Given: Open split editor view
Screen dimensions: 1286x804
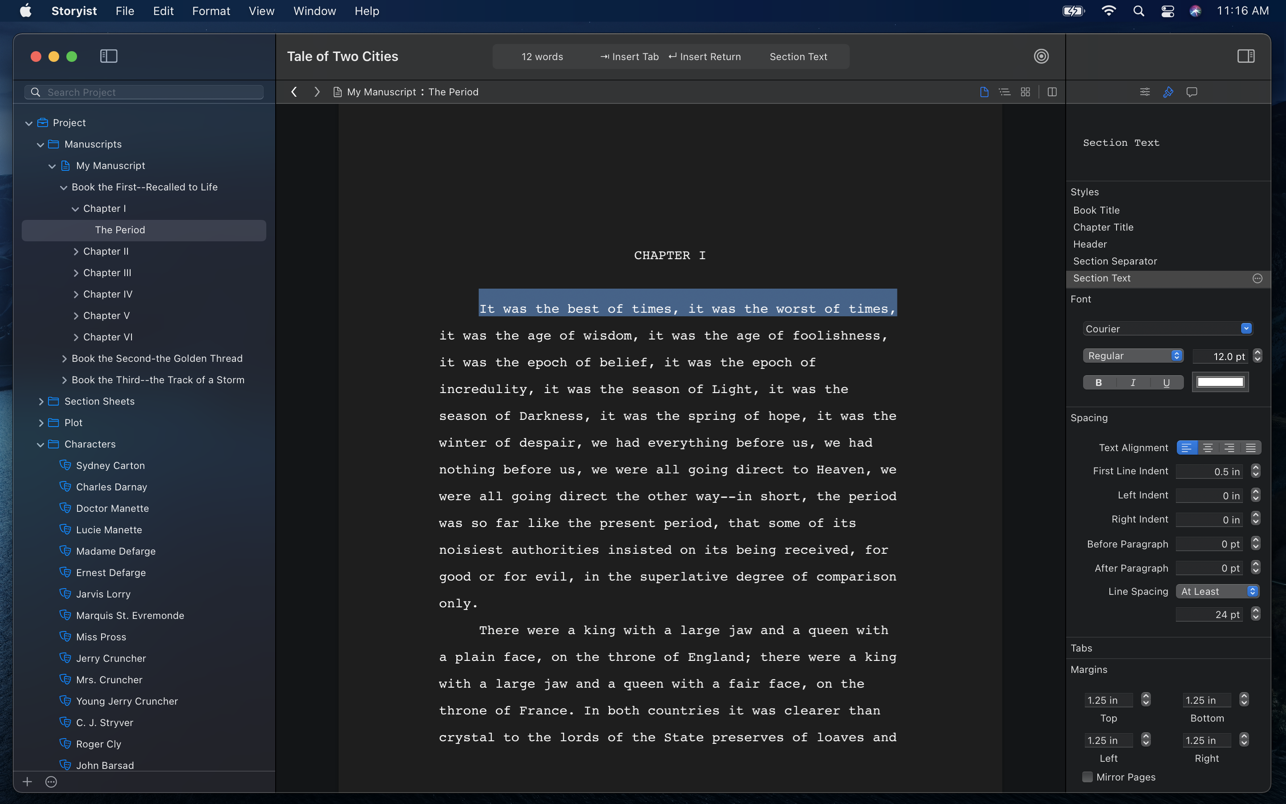Looking at the screenshot, I should pyautogui.click(x=1052, y=92).
